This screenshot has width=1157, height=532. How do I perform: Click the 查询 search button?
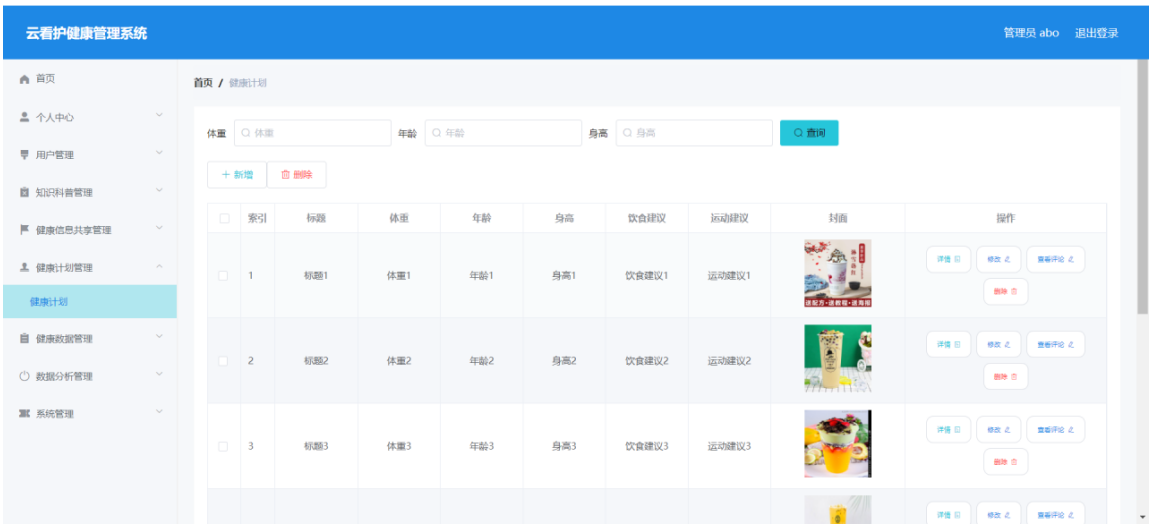coord(809,133)
